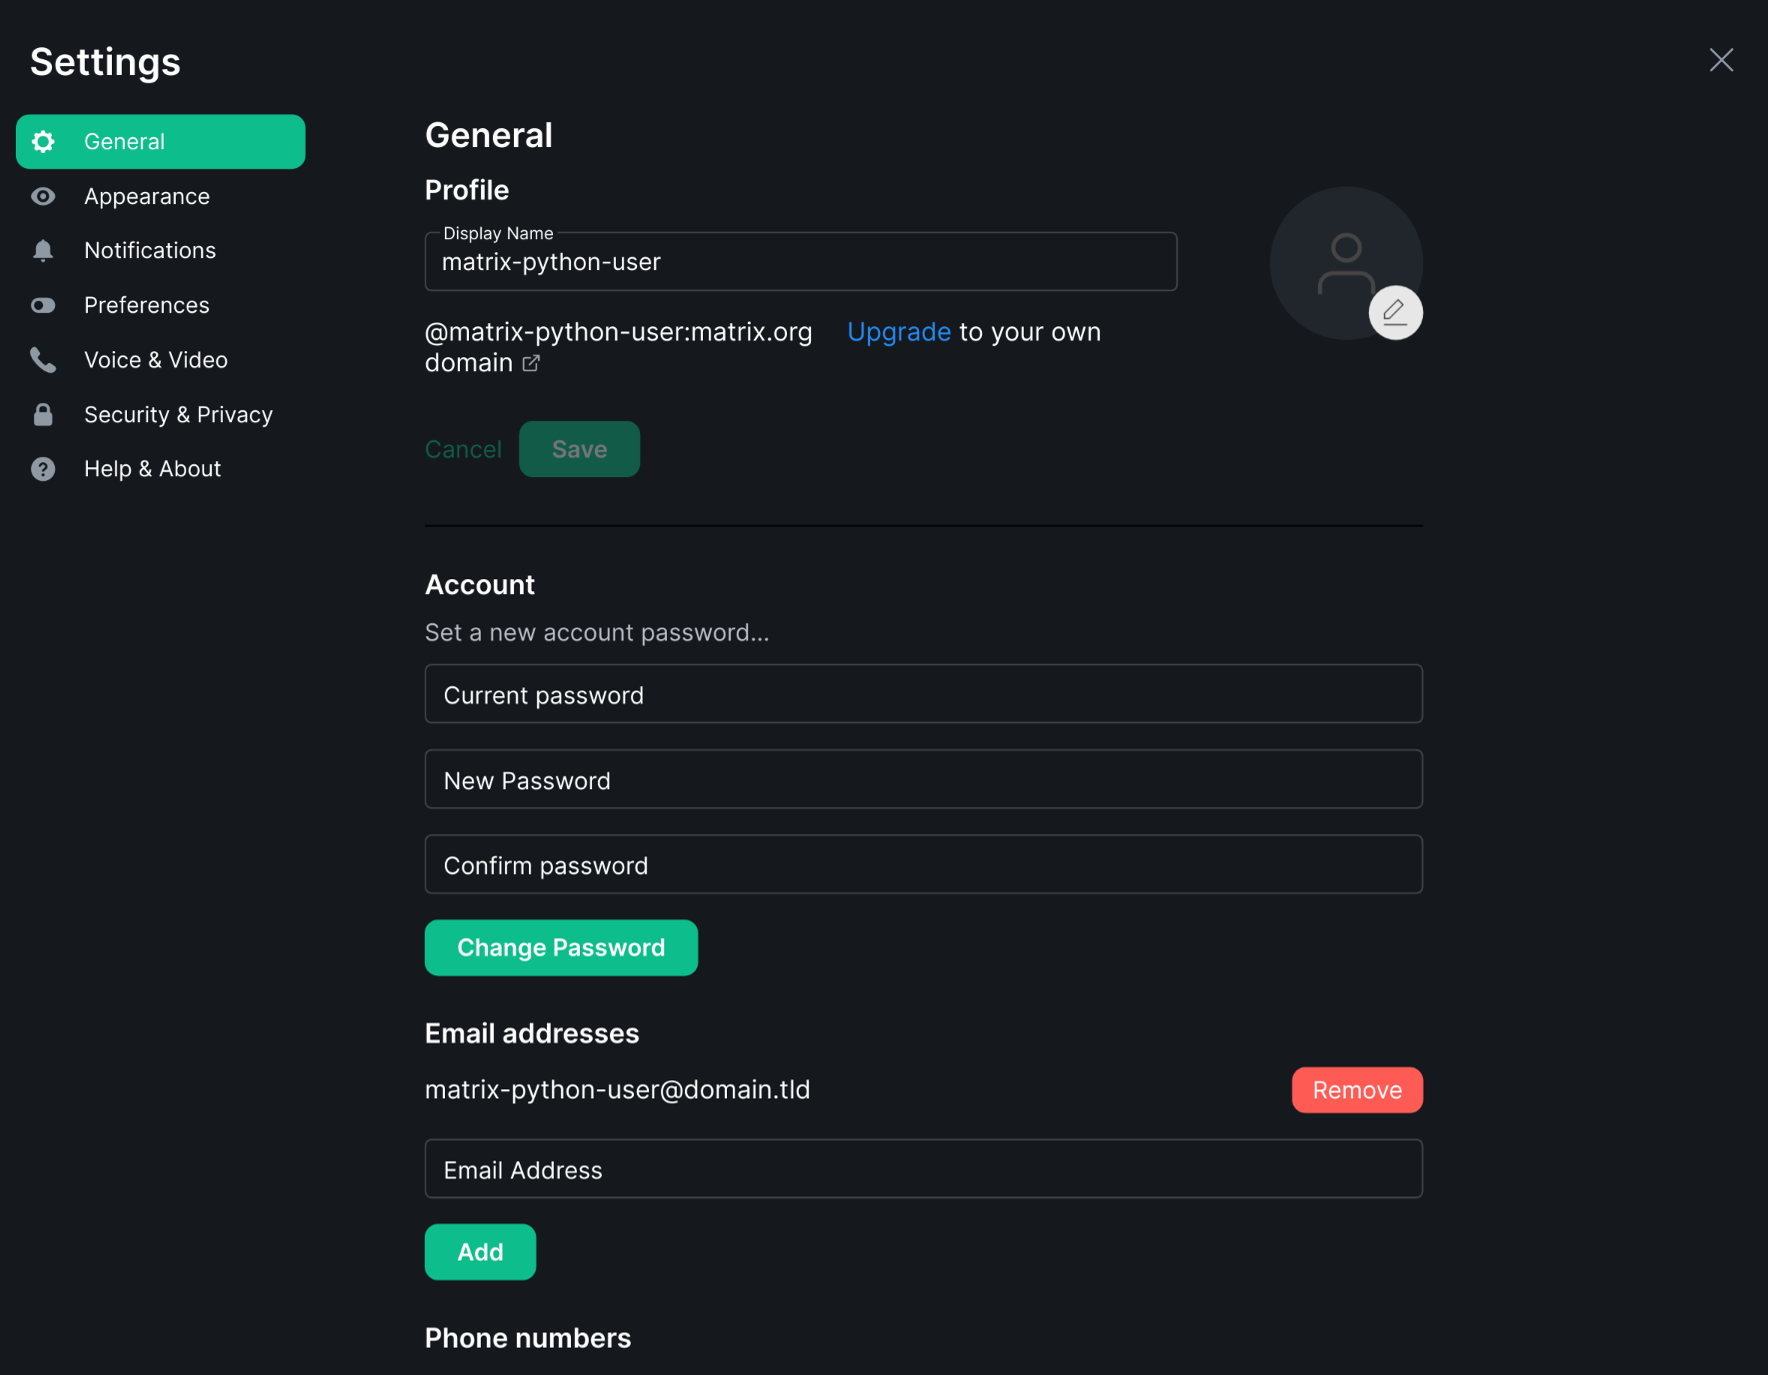Click the Add button under Email Address
Screen dimensions: 1768x1375
pyautogui.click(x=480, y=1251)
